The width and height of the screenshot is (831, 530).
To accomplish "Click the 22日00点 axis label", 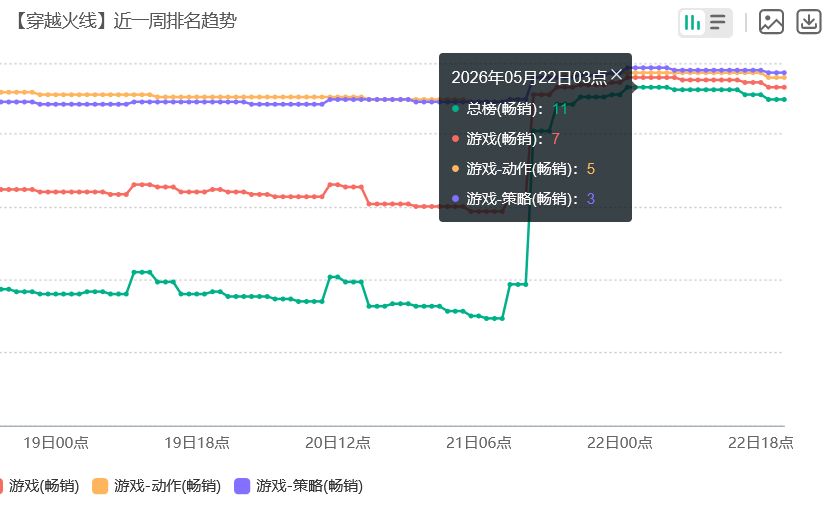I will tap(620, 443).
